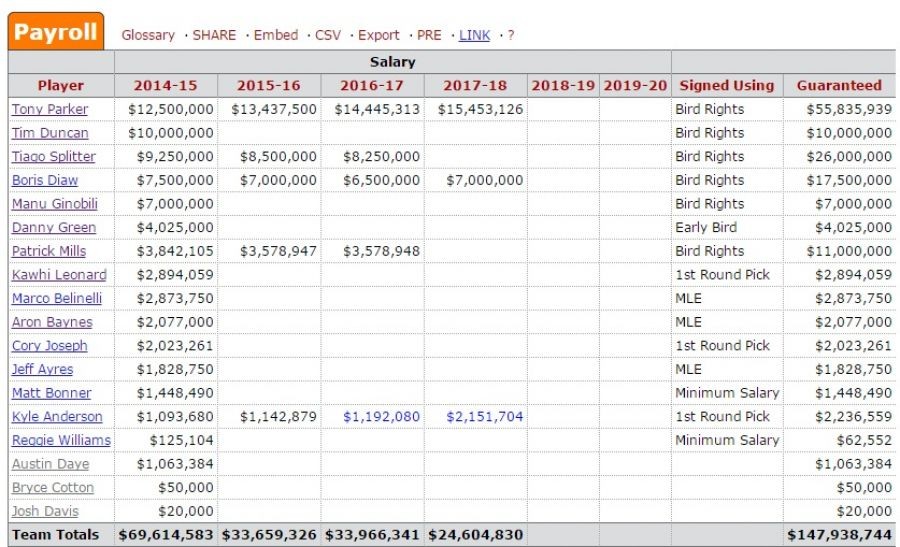This screenshot has width=900, height=547.
Task: Sort by the Guaranteed column header
Action: [x=839, y=86]
